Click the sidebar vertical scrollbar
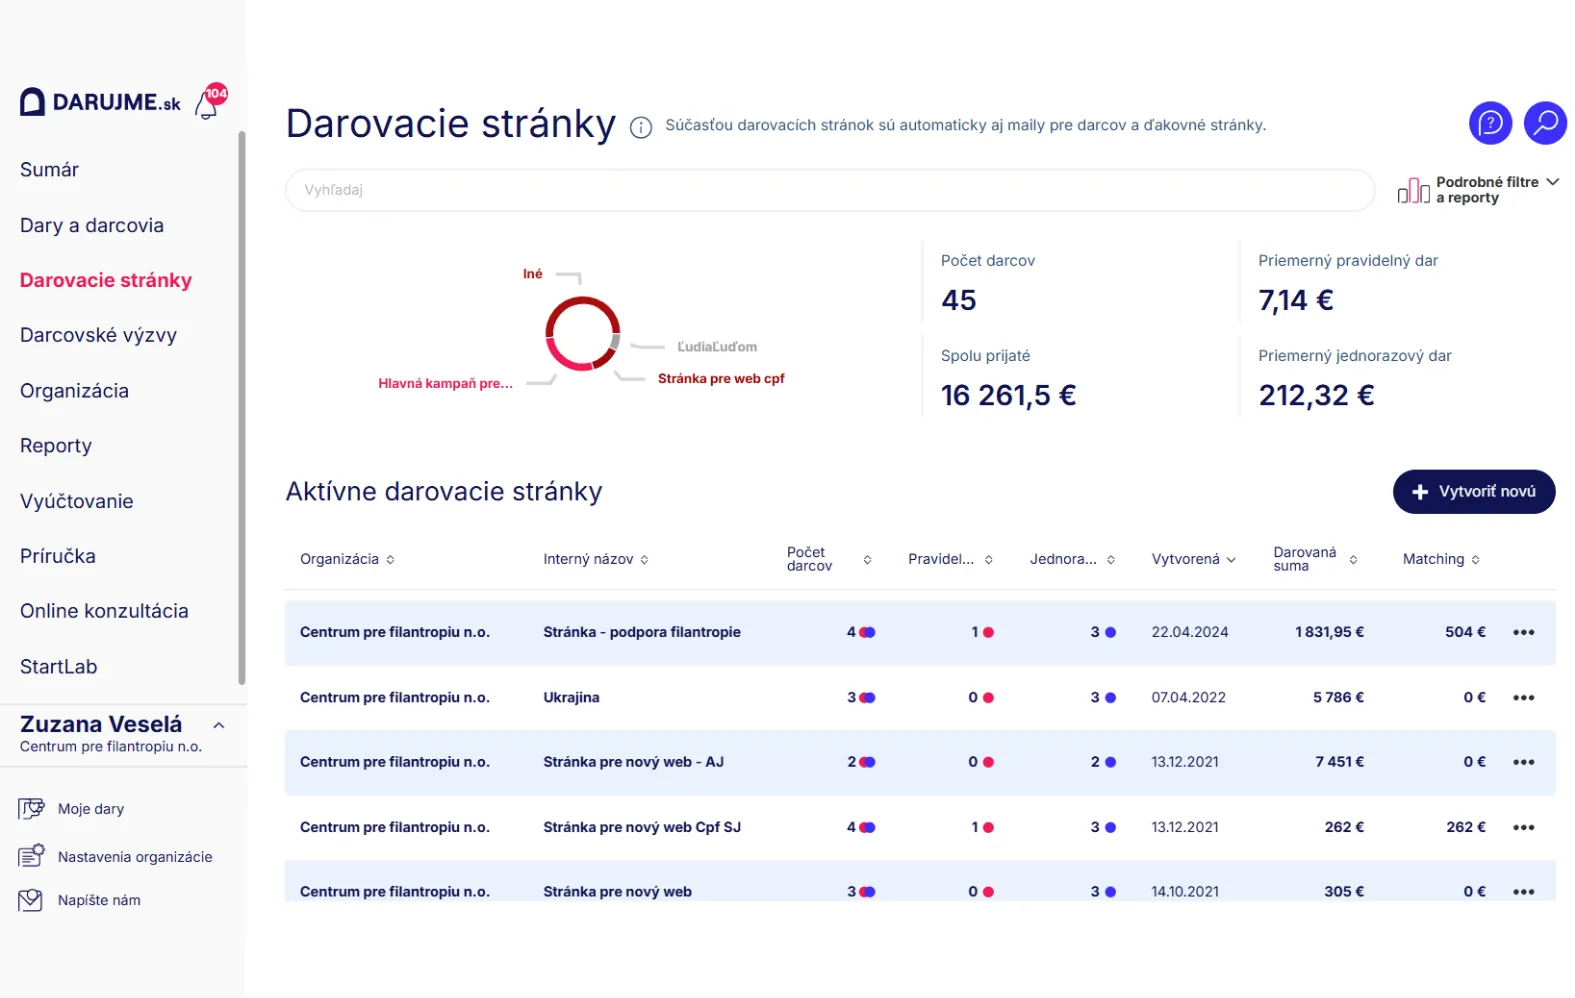Image resolution: width=1575 pixels, height=998 pixels. [x=241, y=408]
